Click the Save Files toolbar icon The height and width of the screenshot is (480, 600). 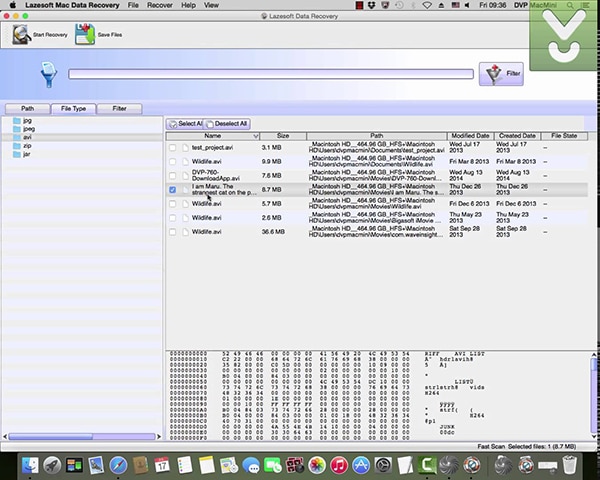(85, 34)
